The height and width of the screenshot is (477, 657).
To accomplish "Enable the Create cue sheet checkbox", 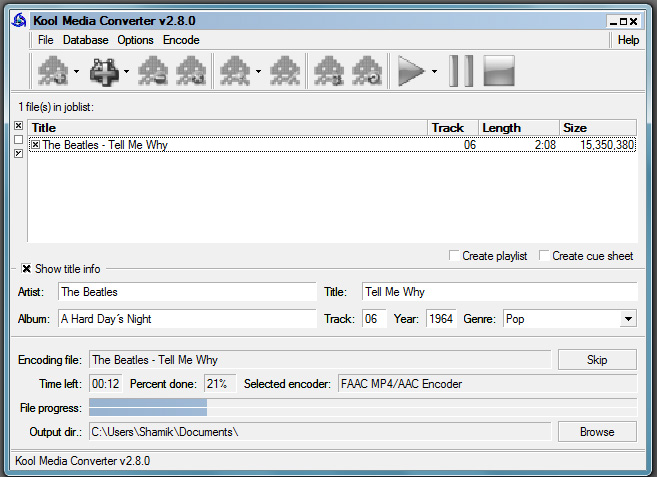I will [x=544, y=256].
